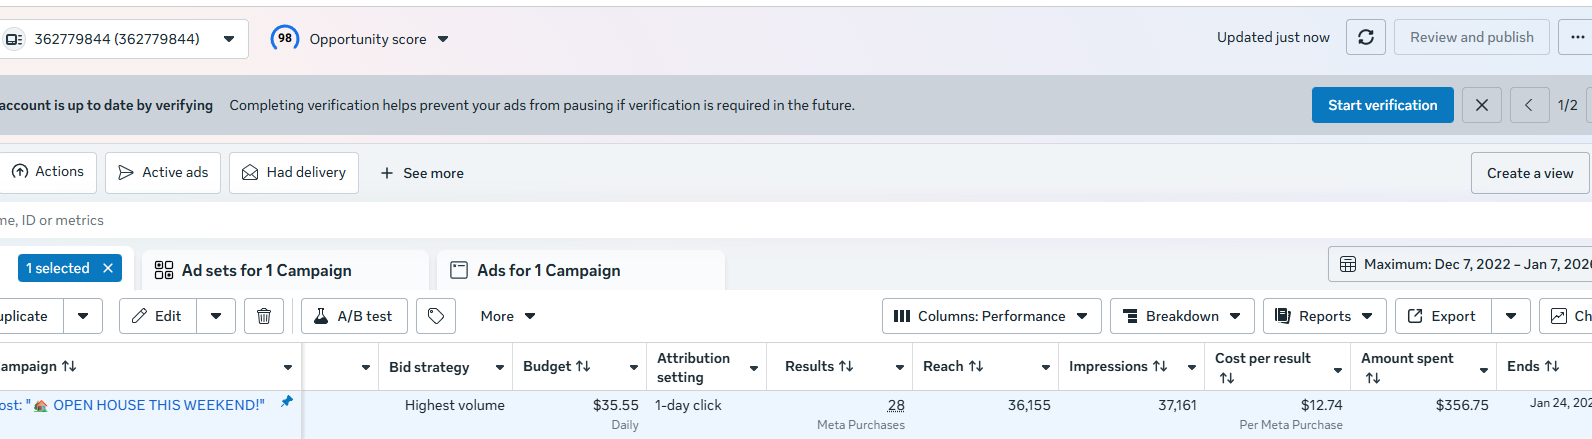Click the pin icon beside campaign name
The width and height of the screenshot is (1592, 439).
click(287, 402)
